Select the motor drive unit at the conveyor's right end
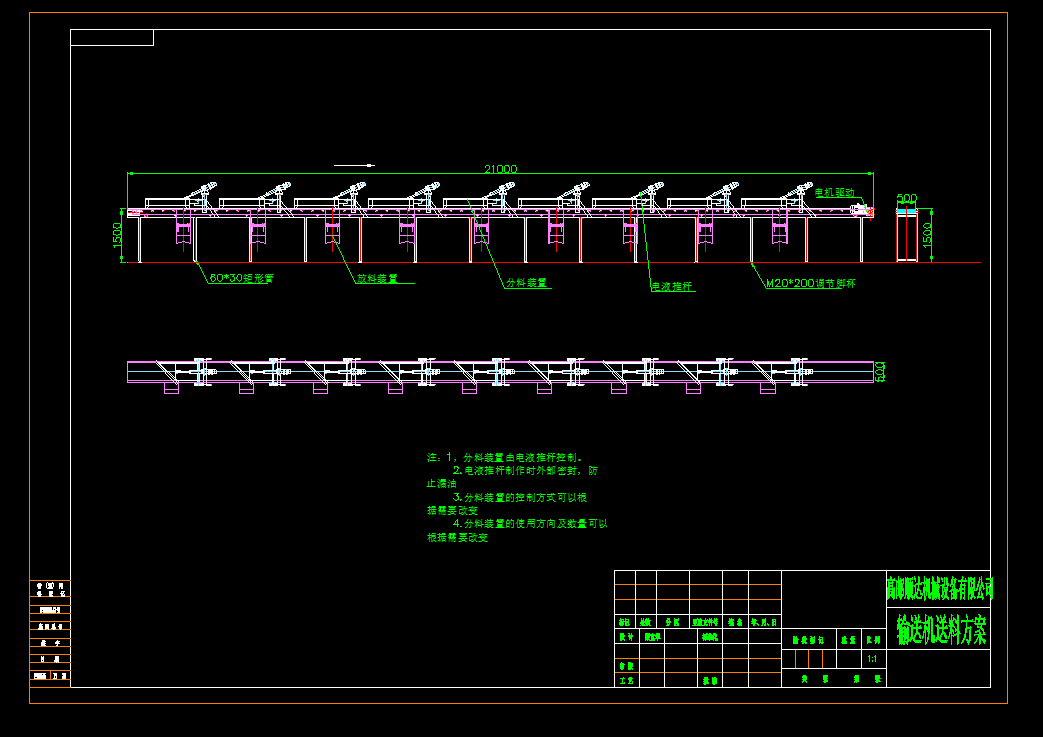This screenshot has width=1043, height=737. pyautogui.click(x=861, y=210)
